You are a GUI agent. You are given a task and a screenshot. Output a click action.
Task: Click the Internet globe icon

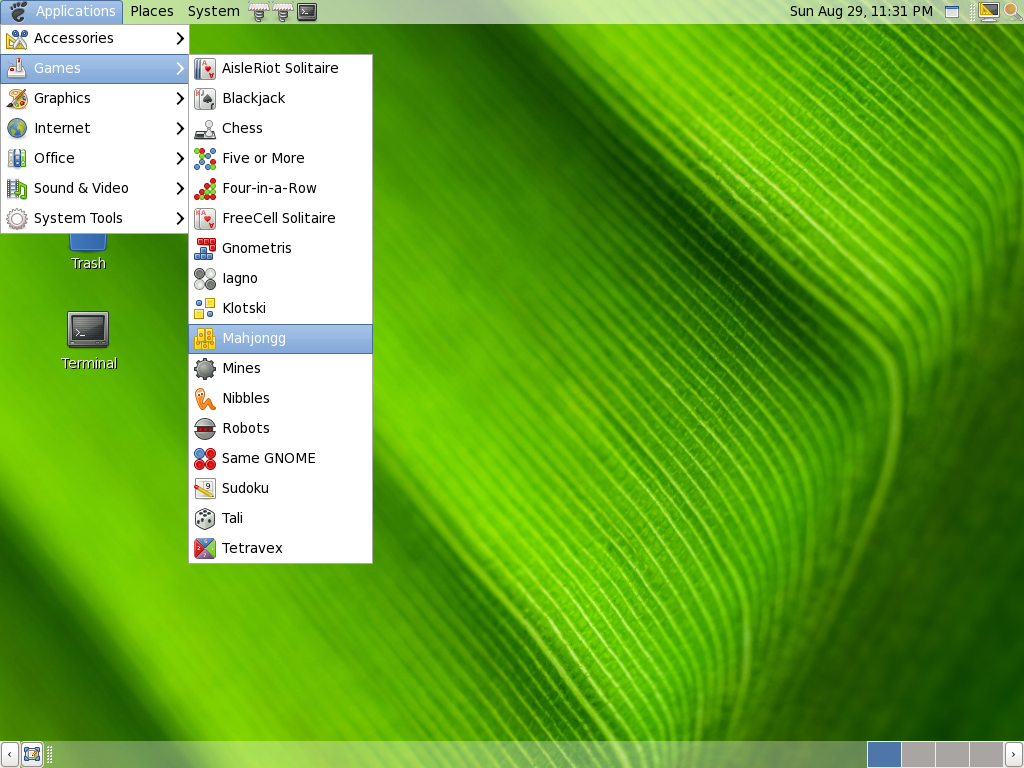tap(17, 129)
